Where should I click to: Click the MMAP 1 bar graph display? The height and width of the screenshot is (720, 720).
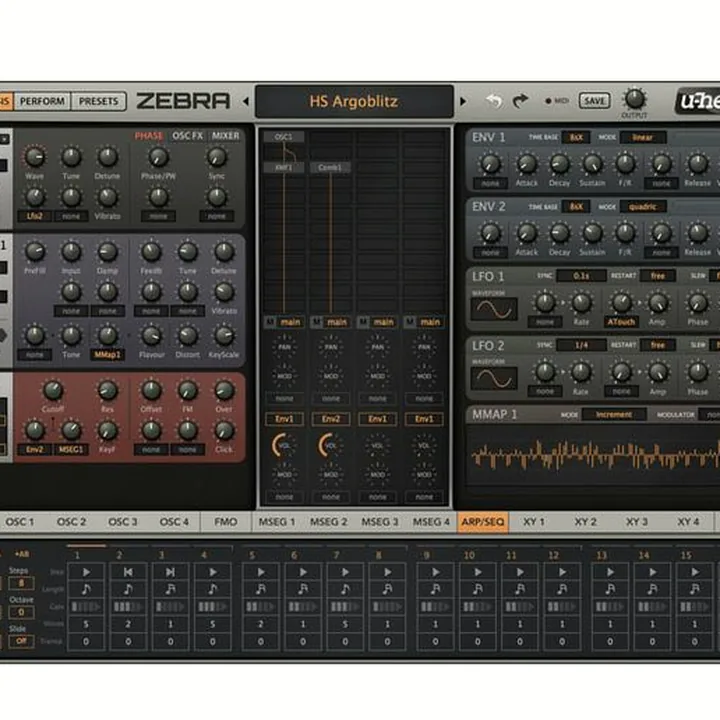595,456
